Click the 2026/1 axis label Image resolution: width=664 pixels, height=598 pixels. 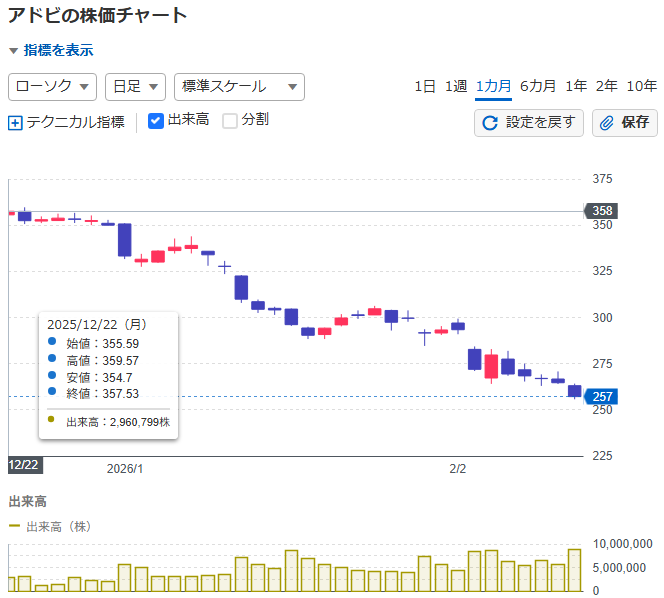pyautogui.click(x=125, y=469)
